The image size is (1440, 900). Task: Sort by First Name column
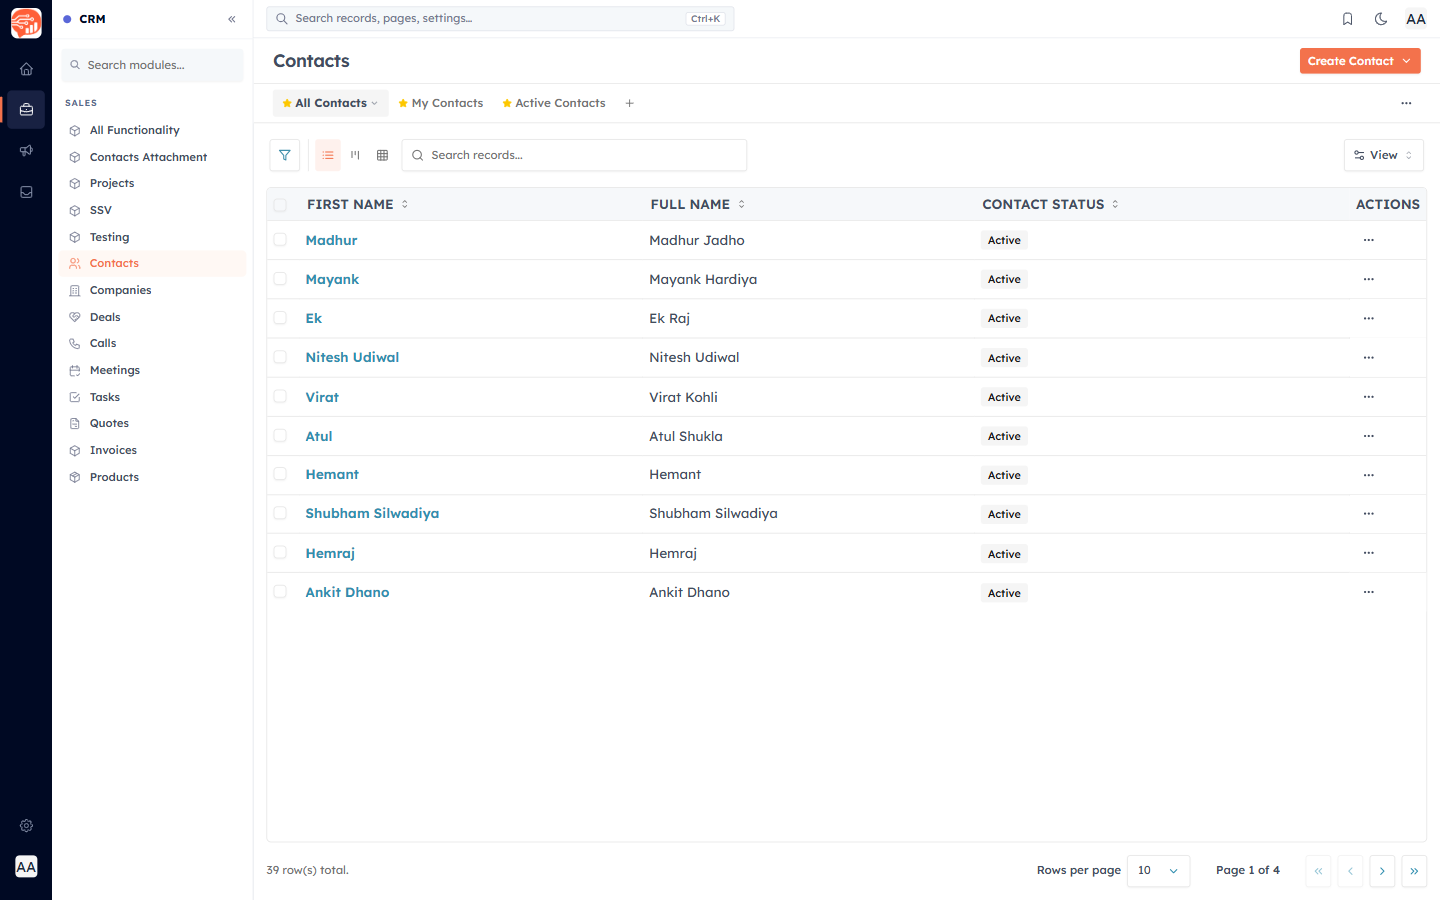coord(357,204)
